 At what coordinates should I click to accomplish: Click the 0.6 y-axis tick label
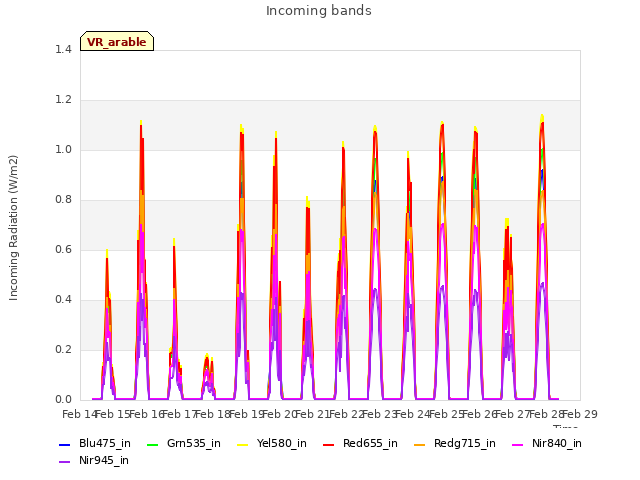pos(63,249)
